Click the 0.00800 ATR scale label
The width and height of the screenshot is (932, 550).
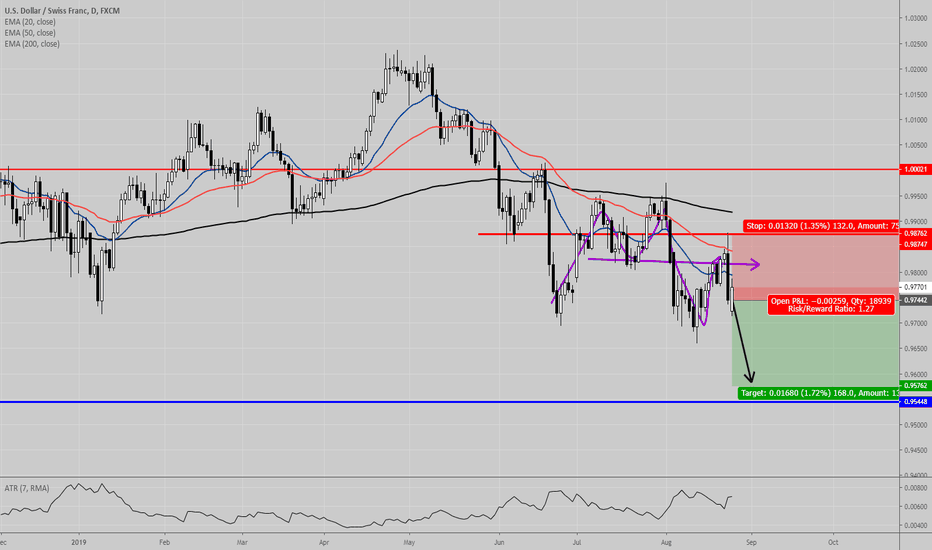click(x=915, y=488)
